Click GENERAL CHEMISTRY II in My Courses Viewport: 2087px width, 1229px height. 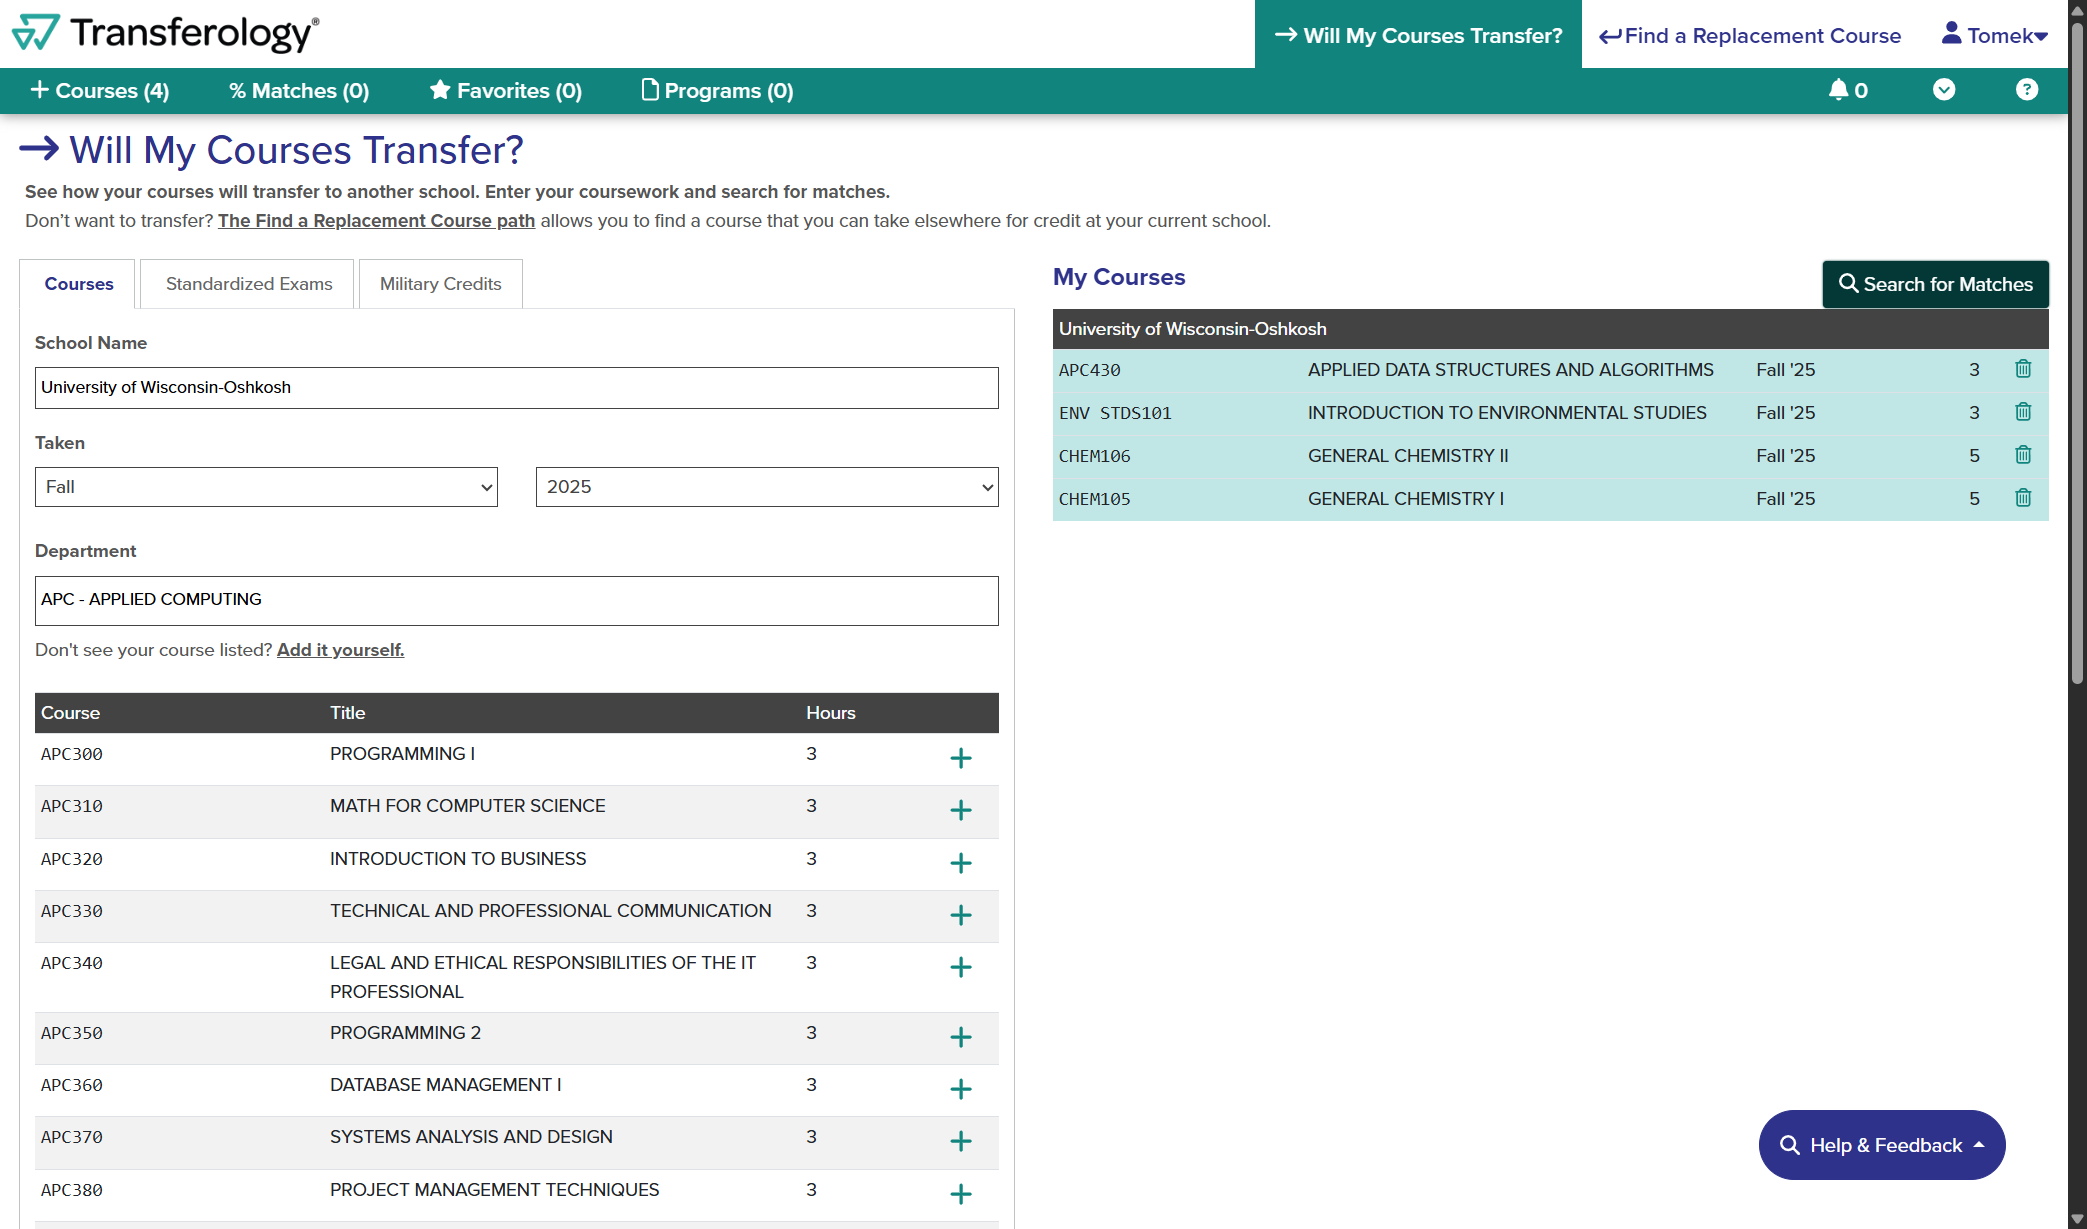click(x=1408, y=456)
